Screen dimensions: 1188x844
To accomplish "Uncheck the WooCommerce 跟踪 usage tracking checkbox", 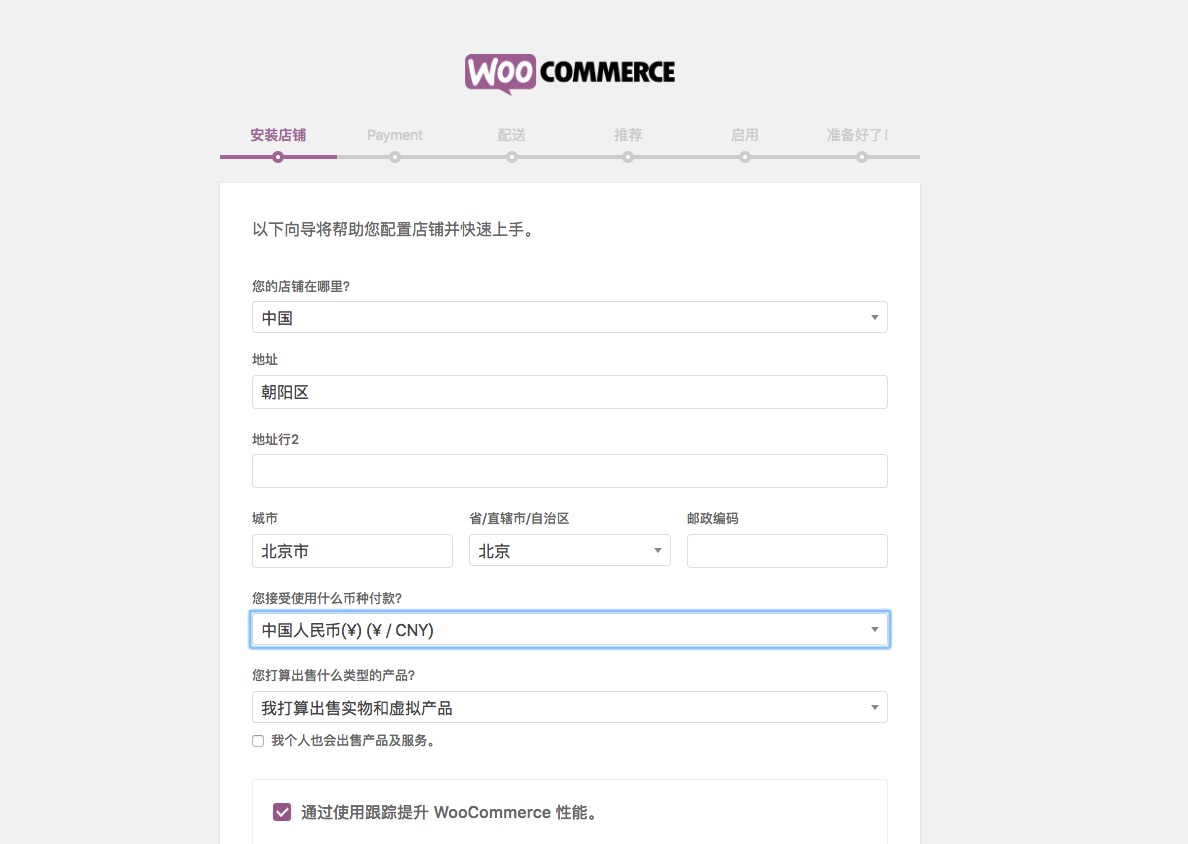I will (282, 812).
